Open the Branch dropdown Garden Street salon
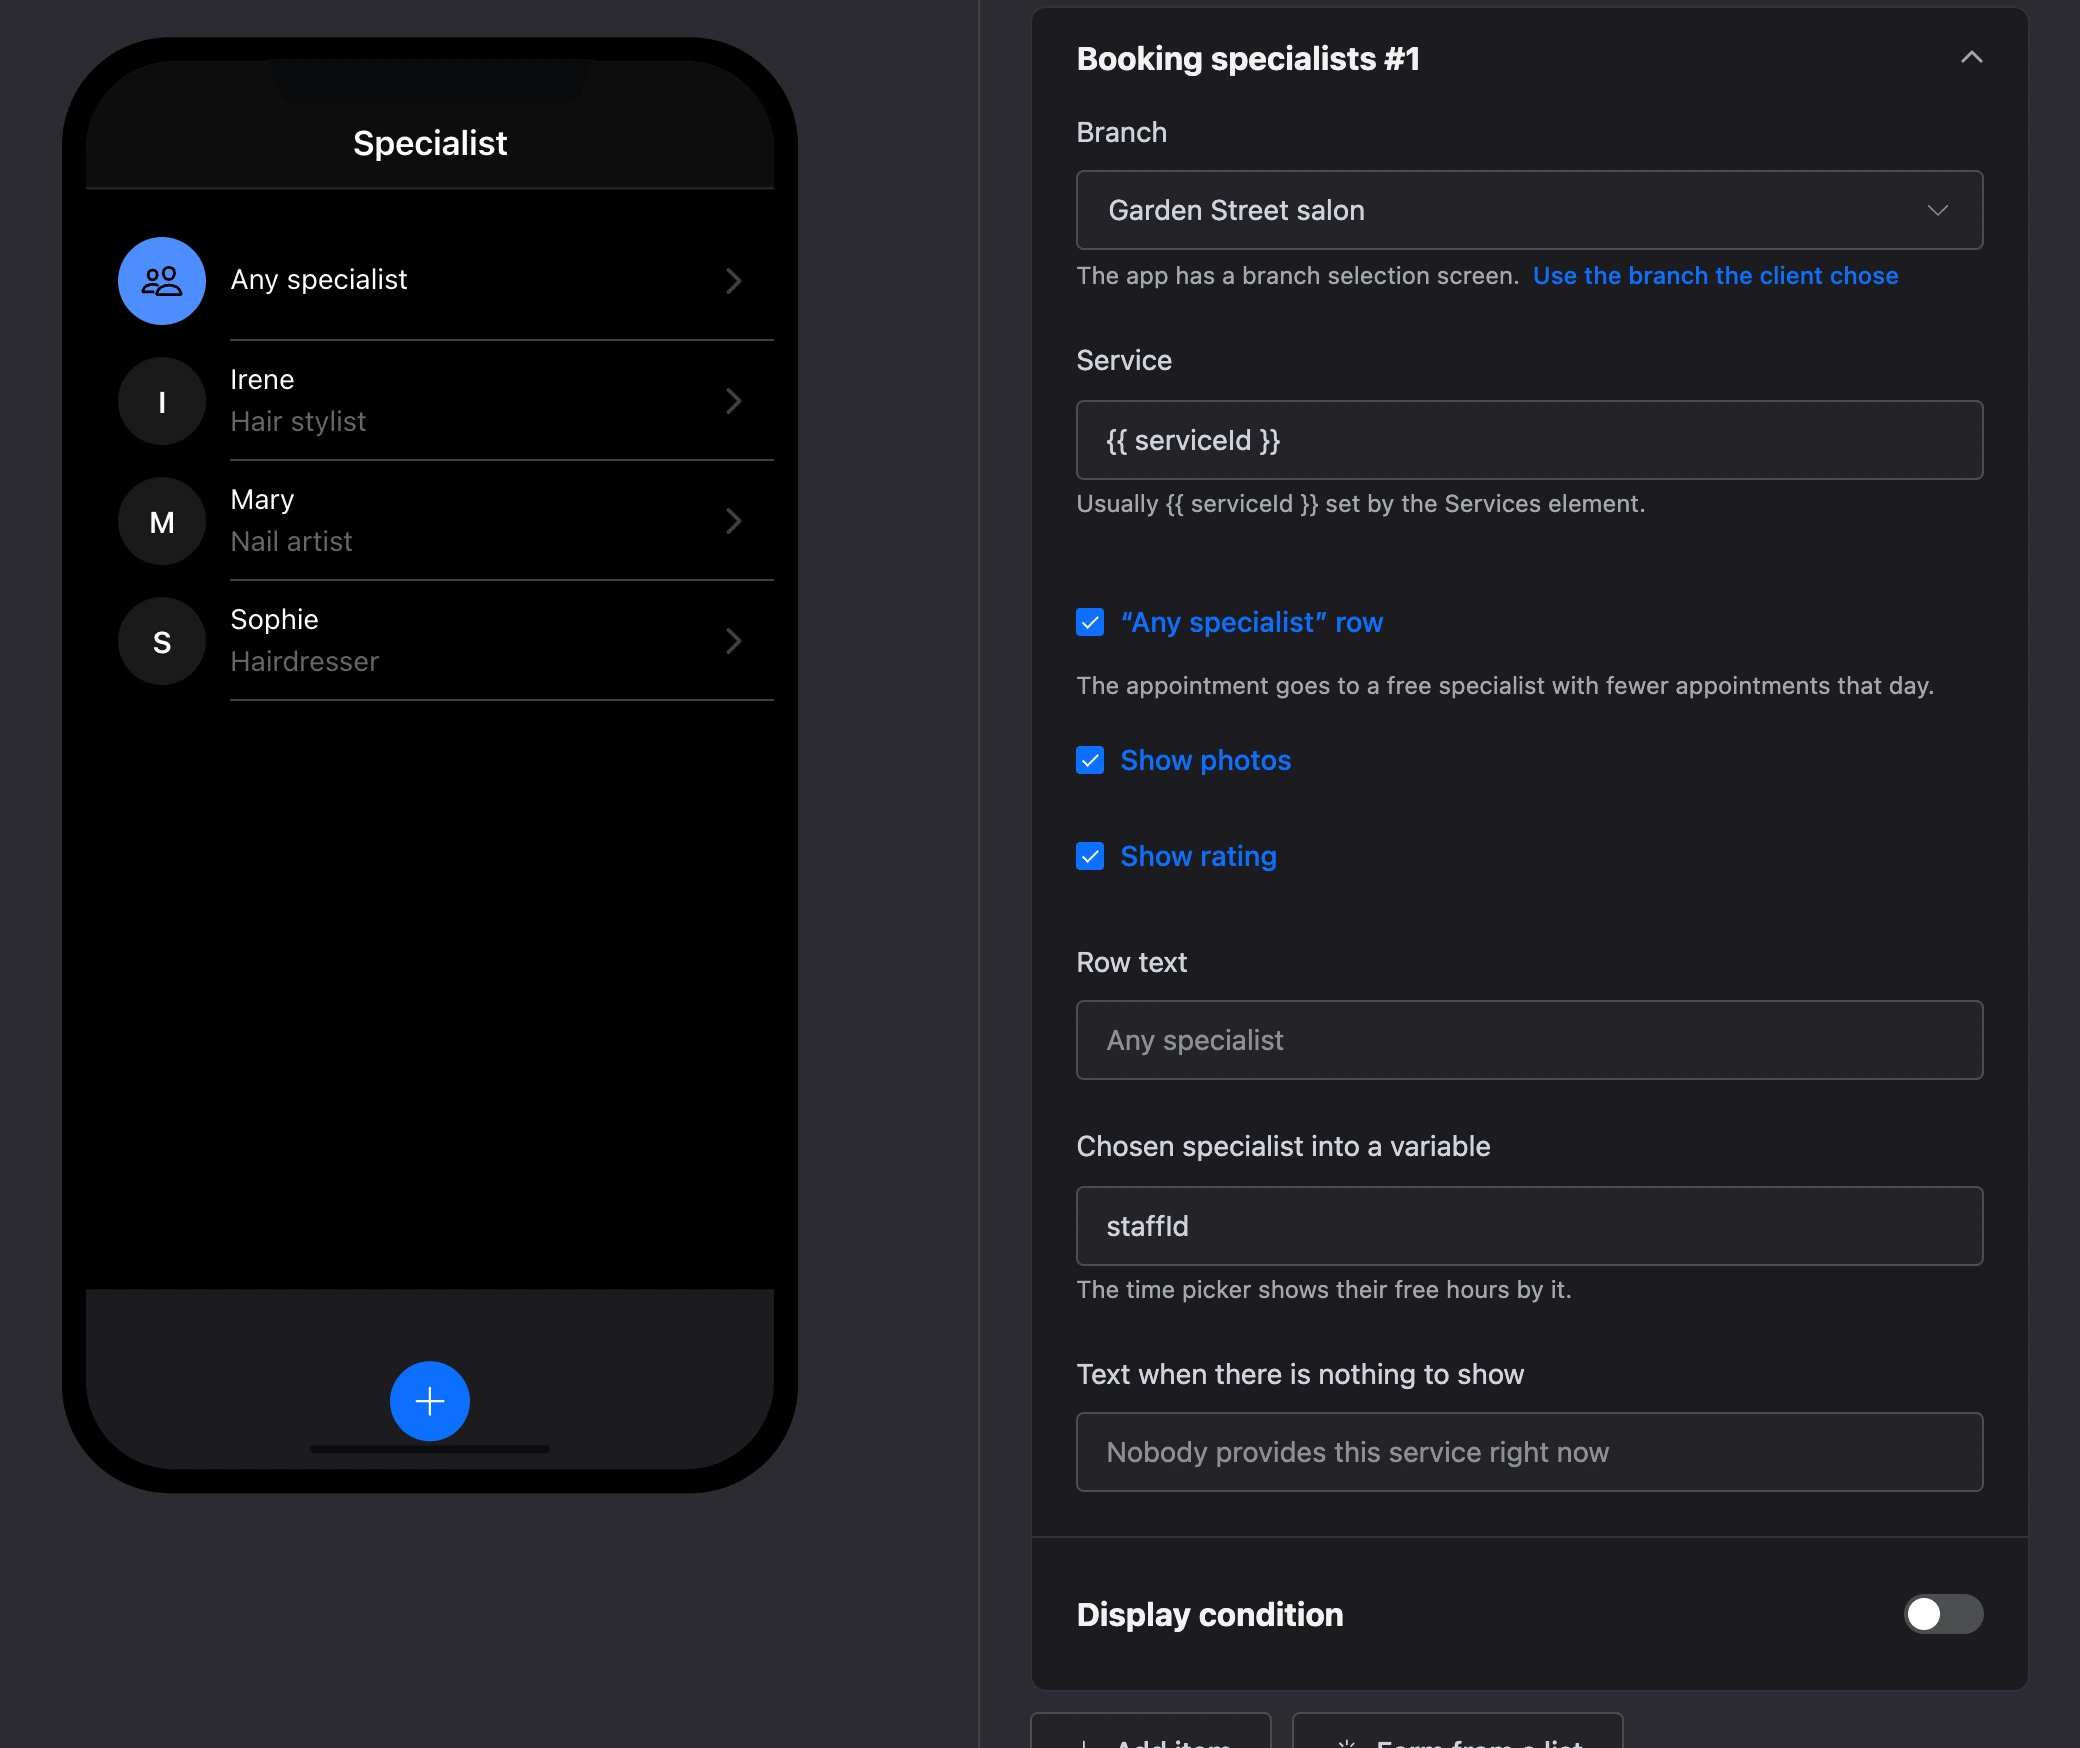Image resolution: width=2080 pixels, height=1748 pixels. (1529, 210)
